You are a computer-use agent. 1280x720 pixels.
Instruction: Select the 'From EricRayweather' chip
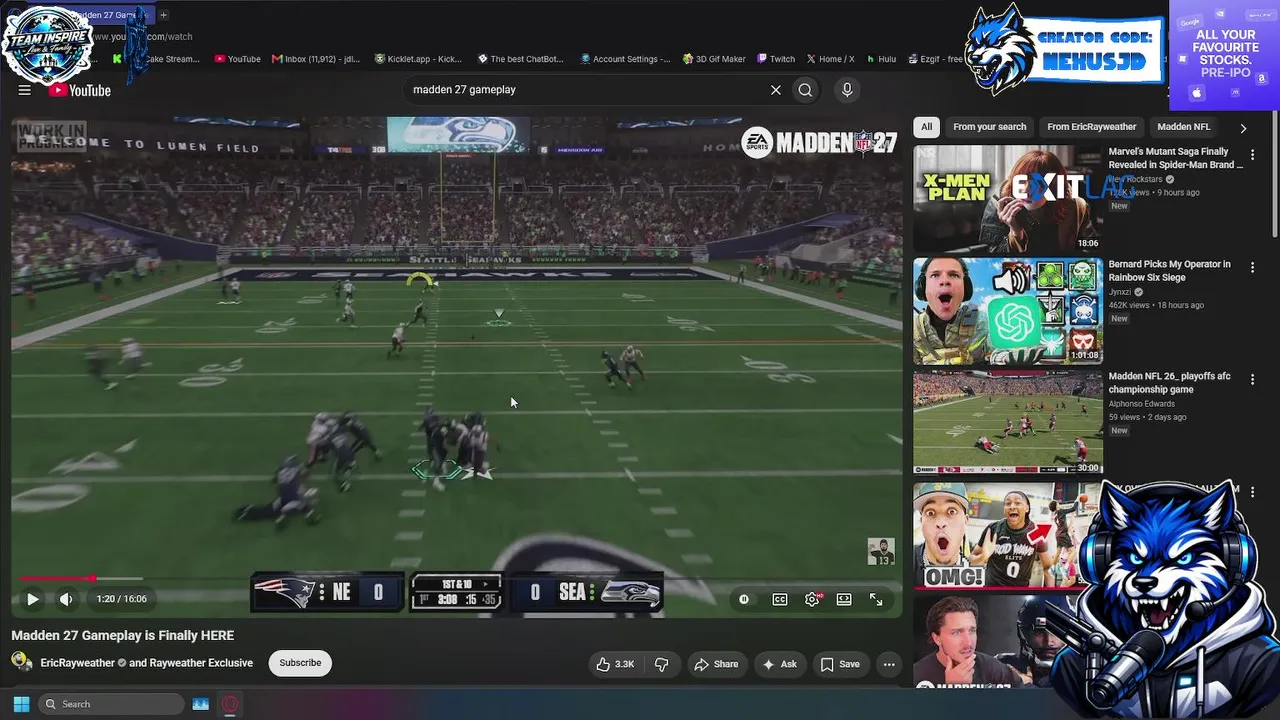(x=1092, y=127)
